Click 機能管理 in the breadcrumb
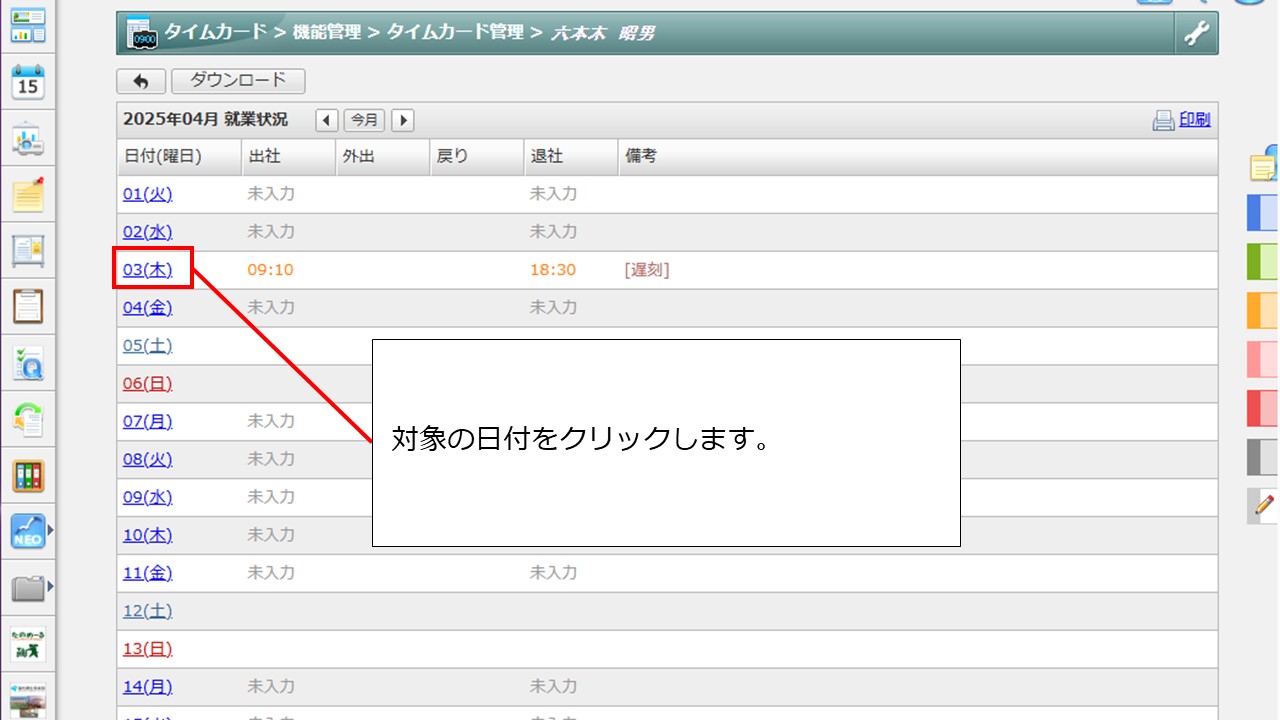Image resolution: width=1280 pixels, height=720 pixels. (x=326, y=33)
